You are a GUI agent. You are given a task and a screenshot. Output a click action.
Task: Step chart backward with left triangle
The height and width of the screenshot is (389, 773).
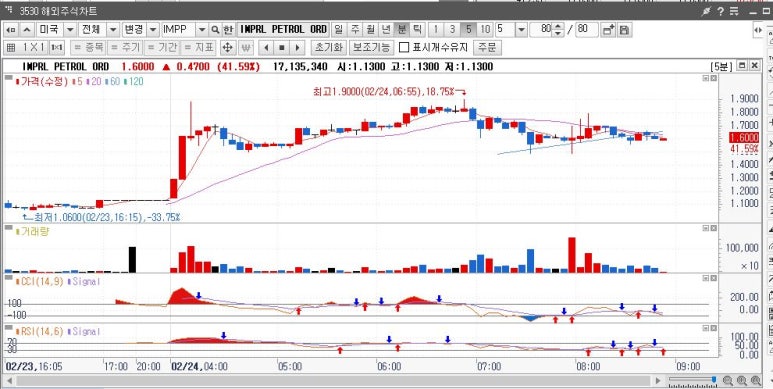click(266, 48)
